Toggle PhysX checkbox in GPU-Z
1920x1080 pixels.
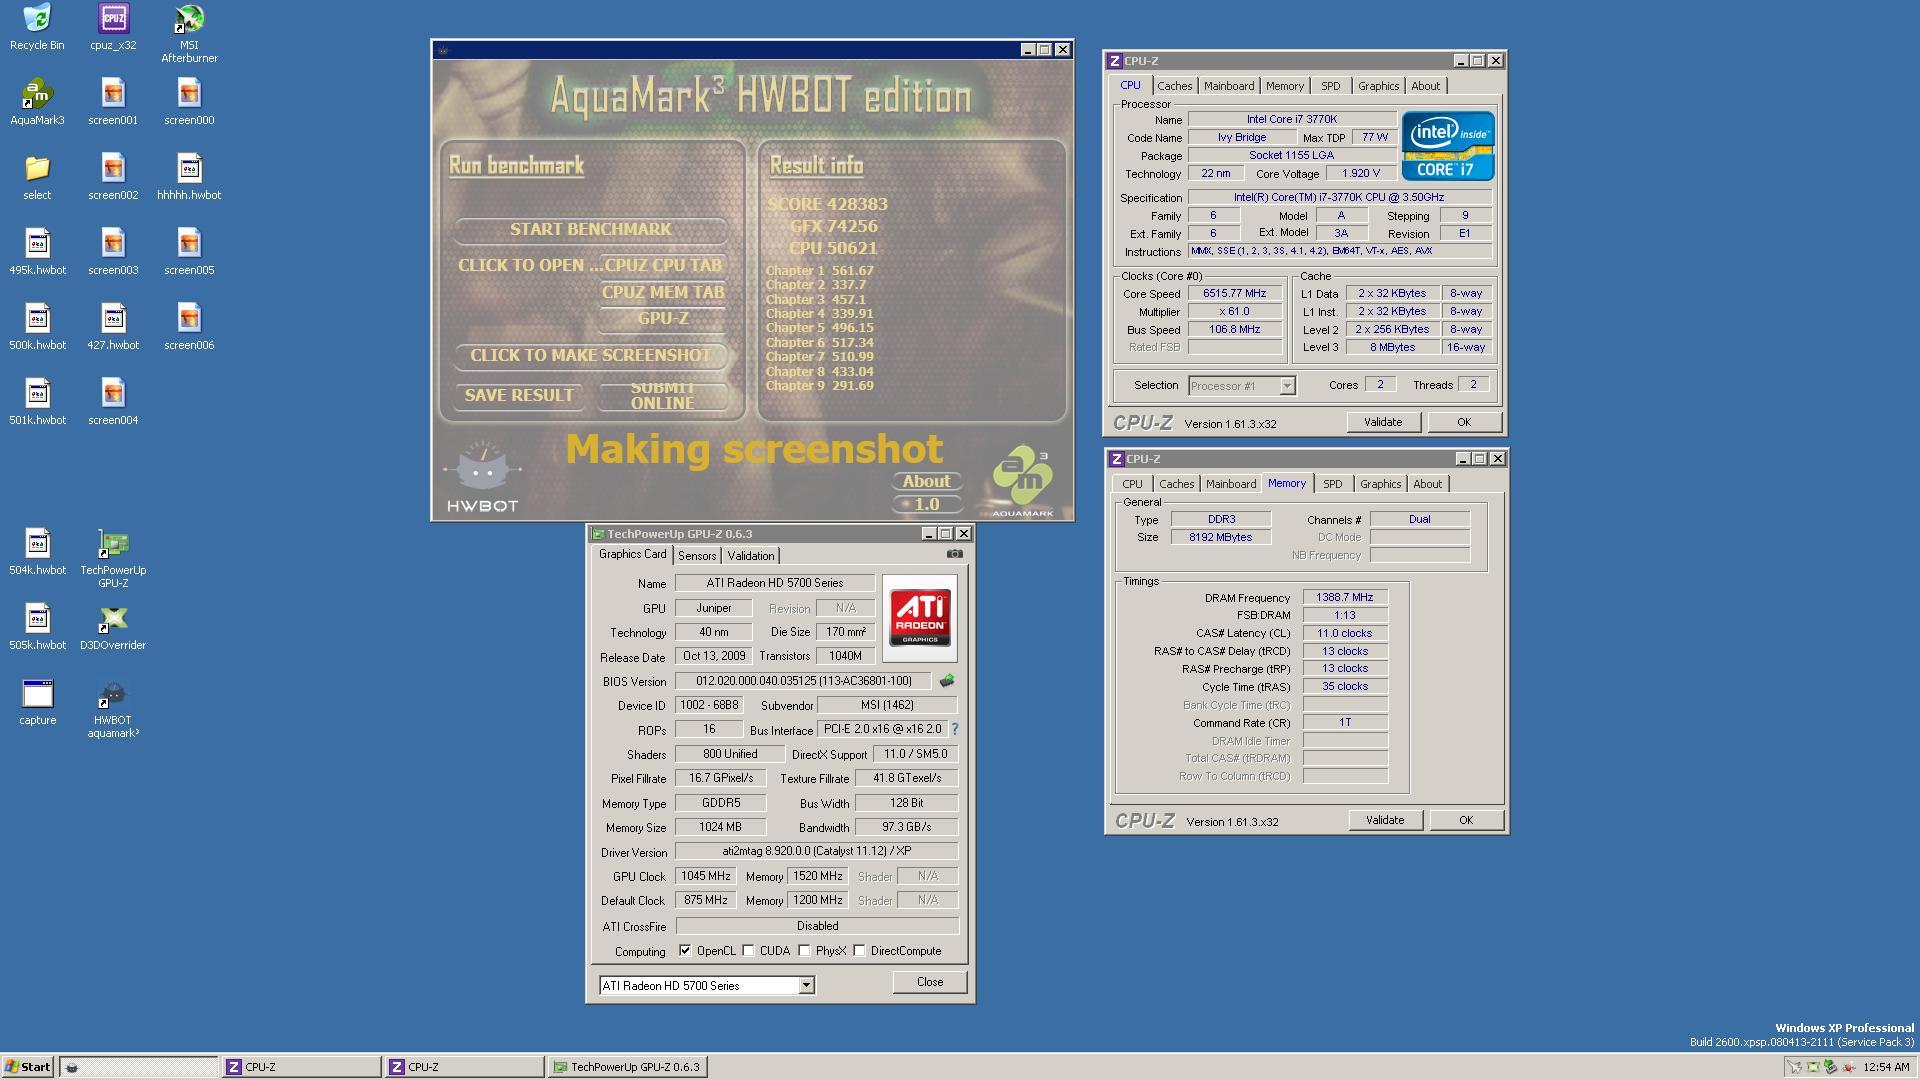click(x=804, y=951)
